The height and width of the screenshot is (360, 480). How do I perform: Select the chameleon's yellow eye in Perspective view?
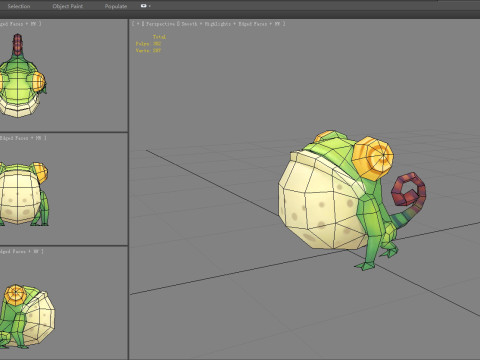(373, 158)
